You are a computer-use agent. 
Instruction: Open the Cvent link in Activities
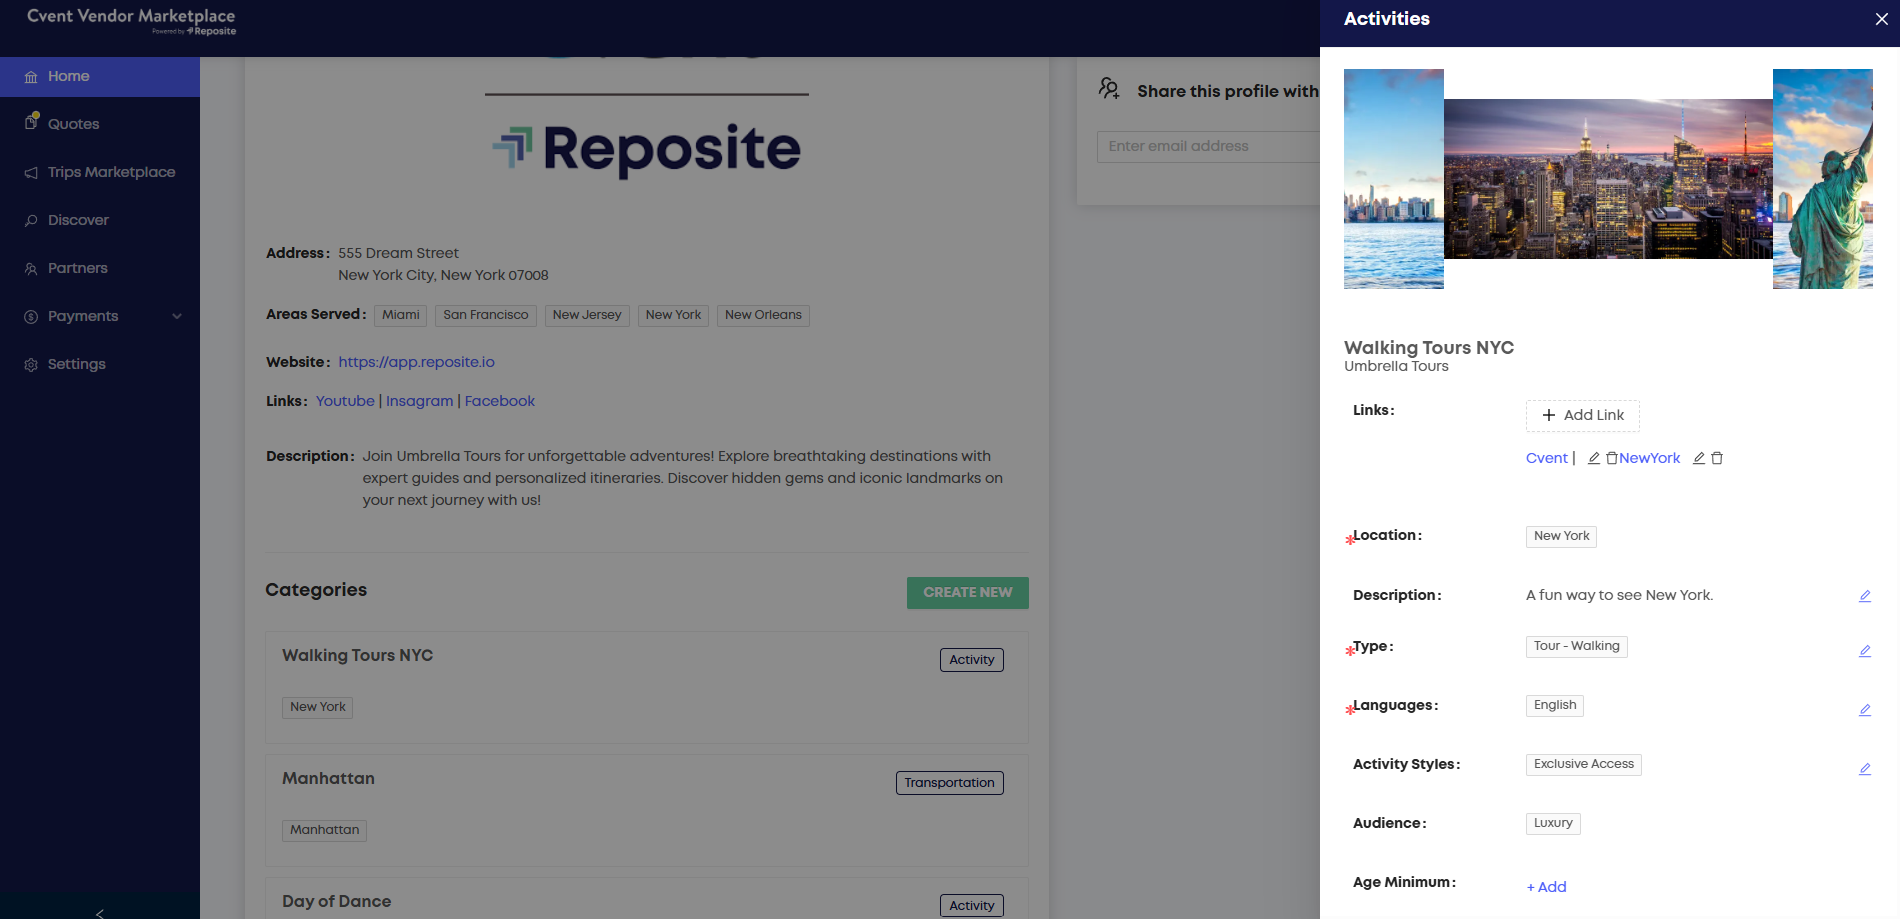coord(1546,458)
